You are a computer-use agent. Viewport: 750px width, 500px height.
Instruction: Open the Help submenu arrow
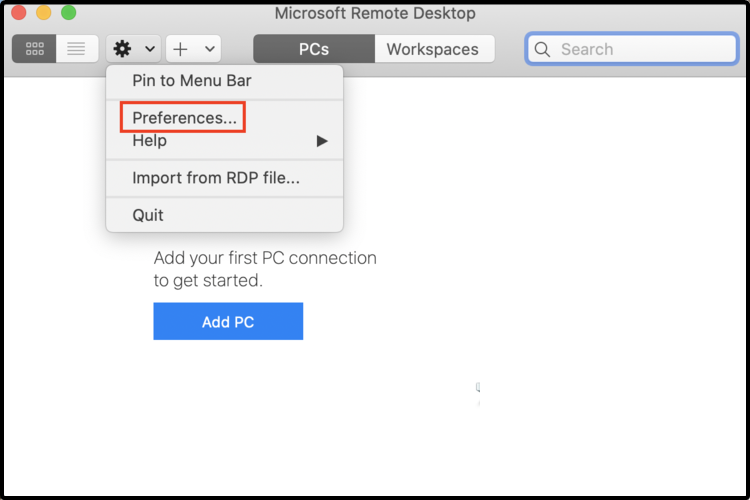tap(322, 141)
